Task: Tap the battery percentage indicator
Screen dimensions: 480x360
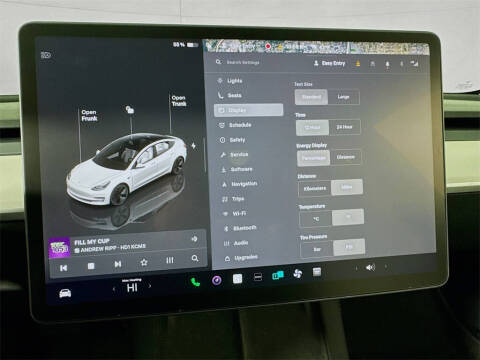Action: pos(185,44)
